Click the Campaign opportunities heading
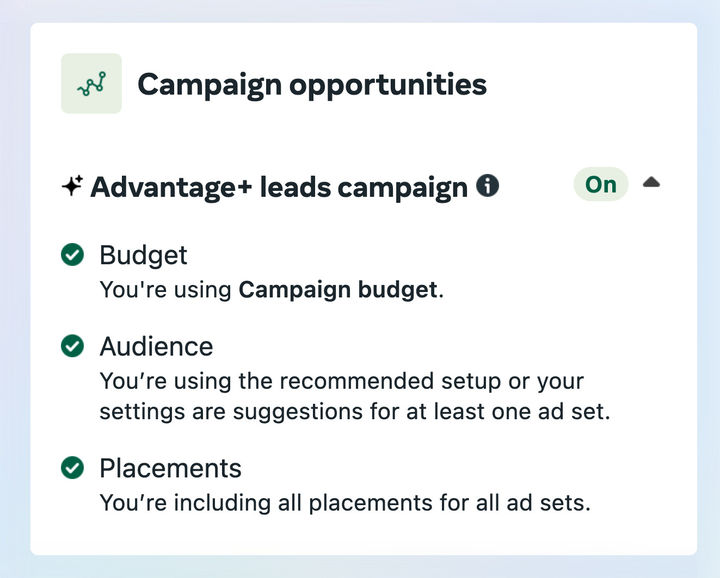The height and width of the screenshot is (578, 720). click(312, 84)
